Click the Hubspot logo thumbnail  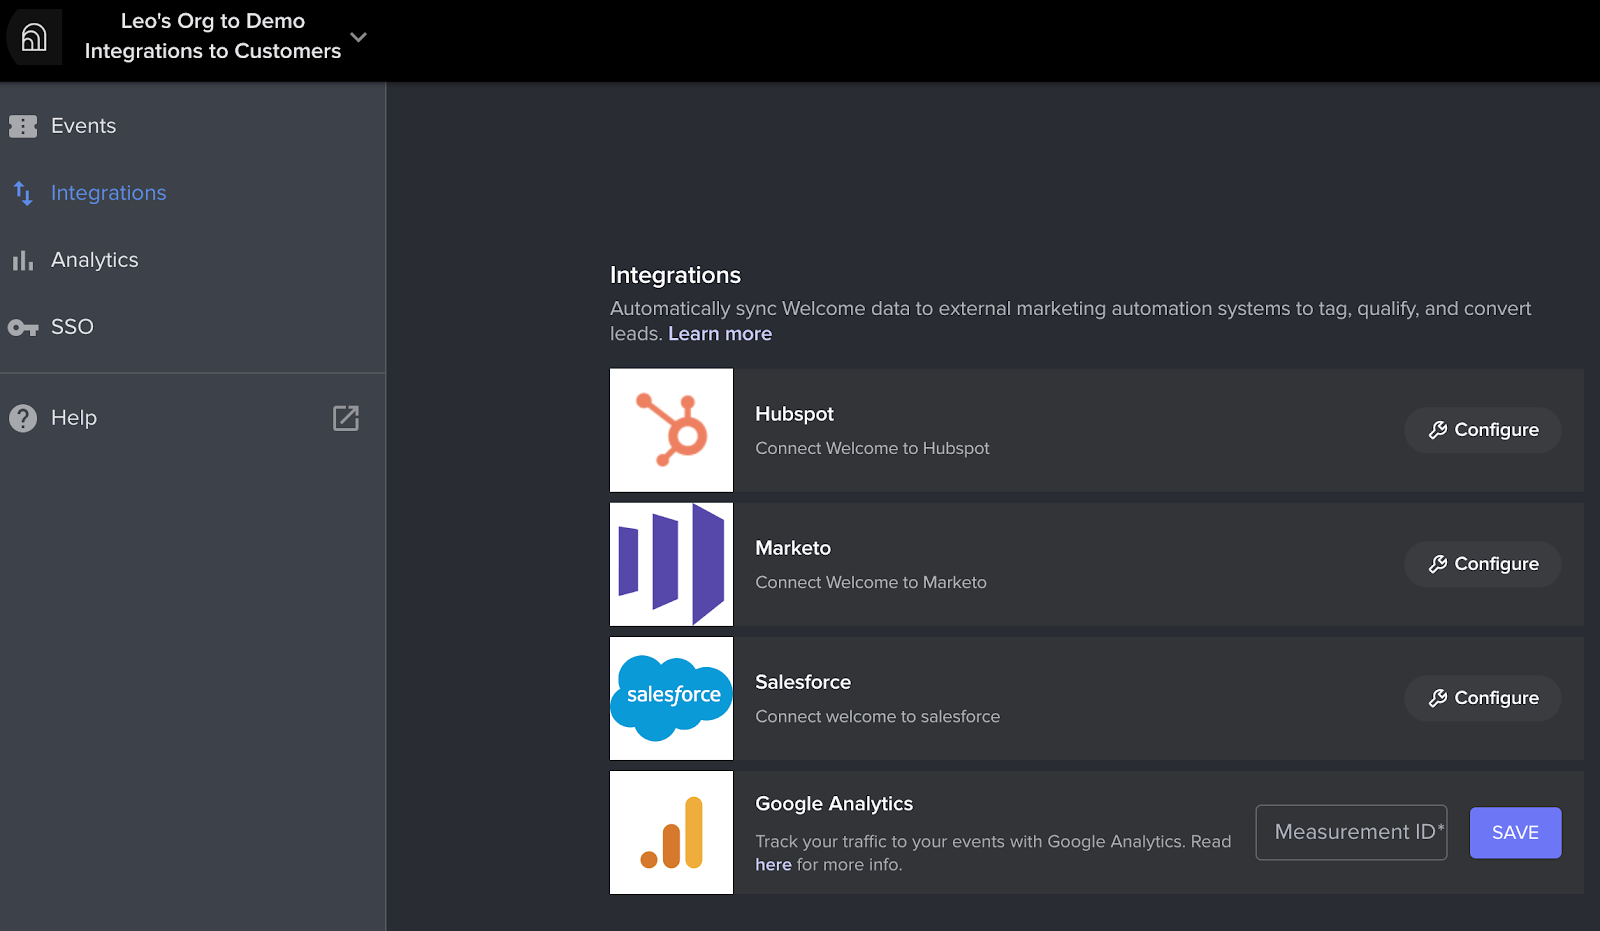[672, 430]
